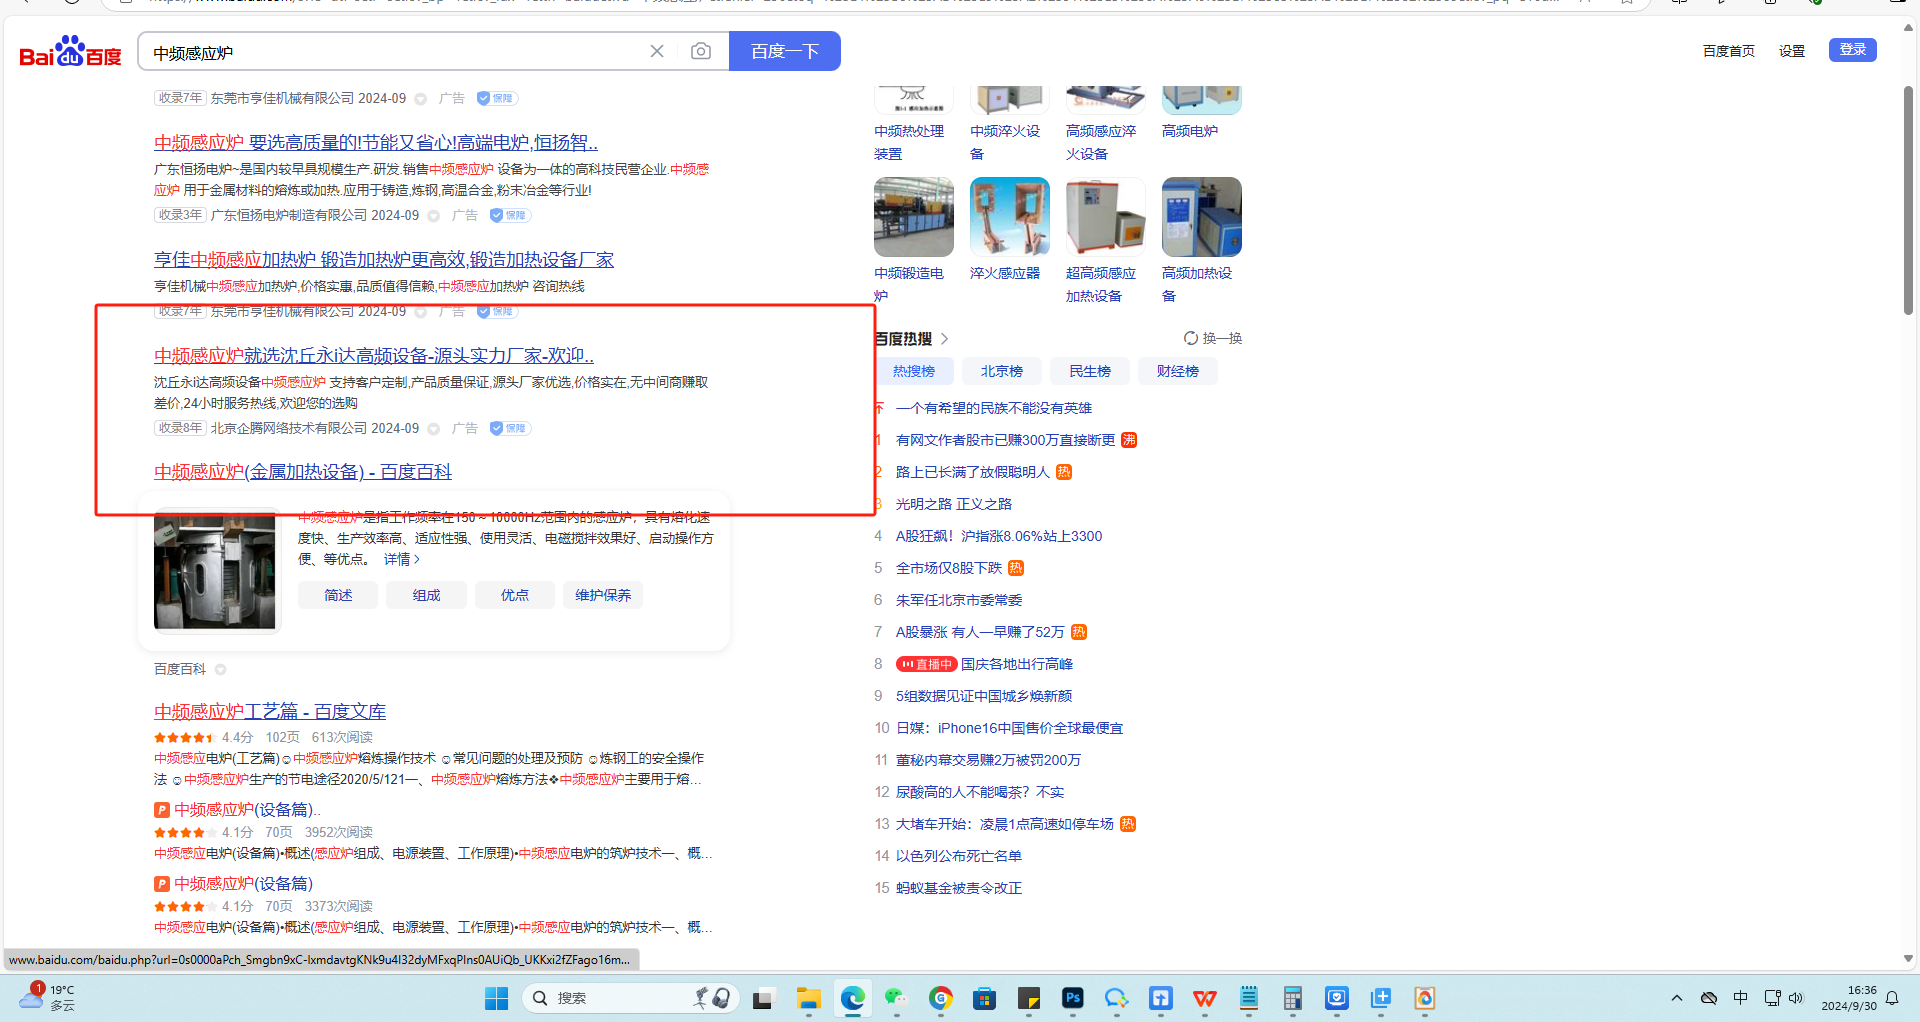Select the 财经榜 tab
This screenshot has height=1022, width=1920.
(1177, 371)
